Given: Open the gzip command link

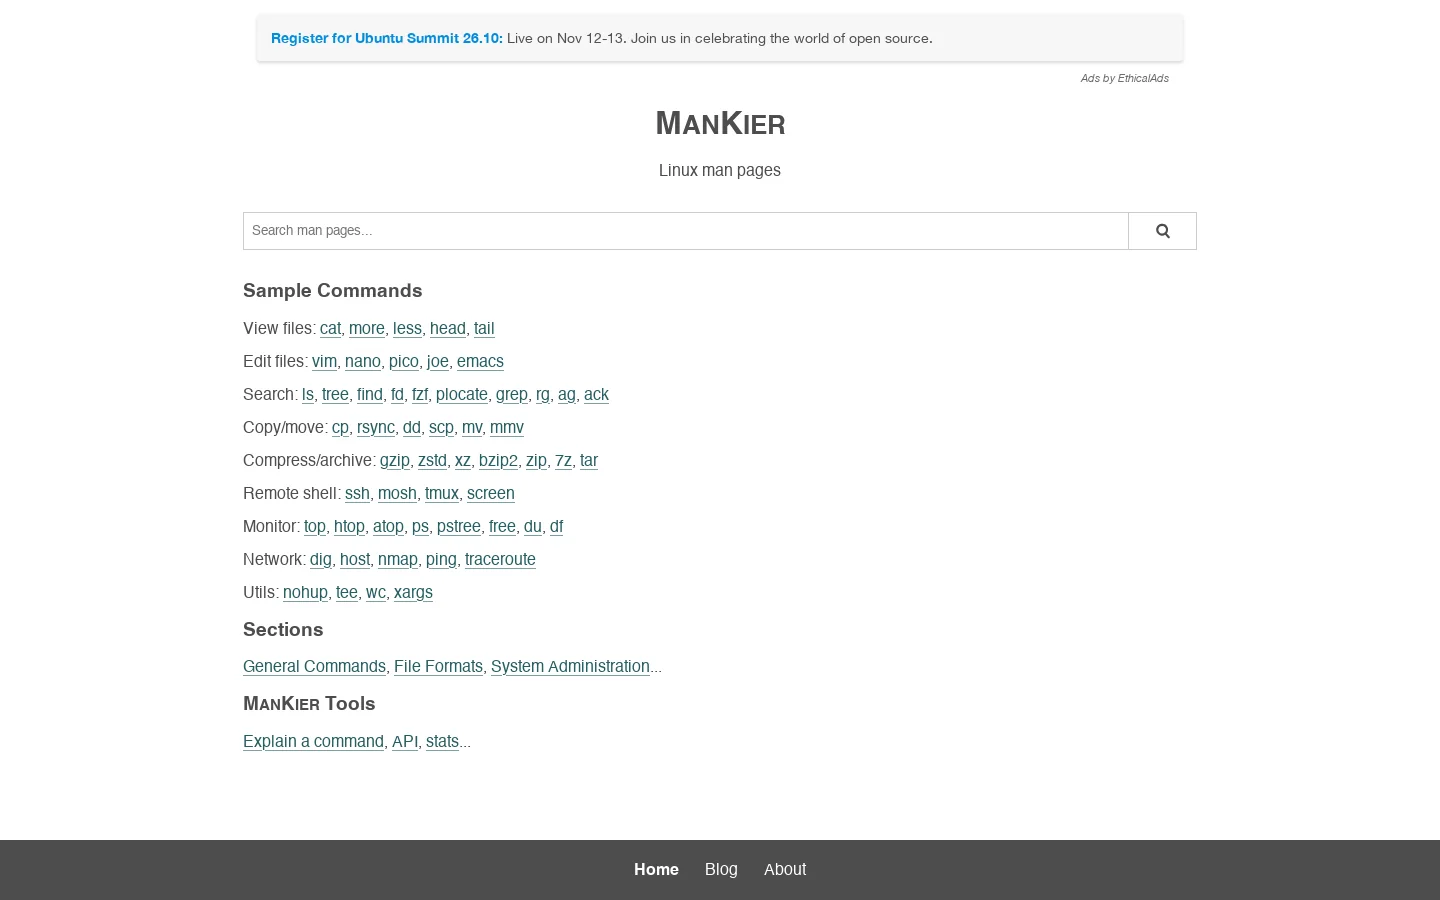Looking at the screenshot, I should [395, 460].
